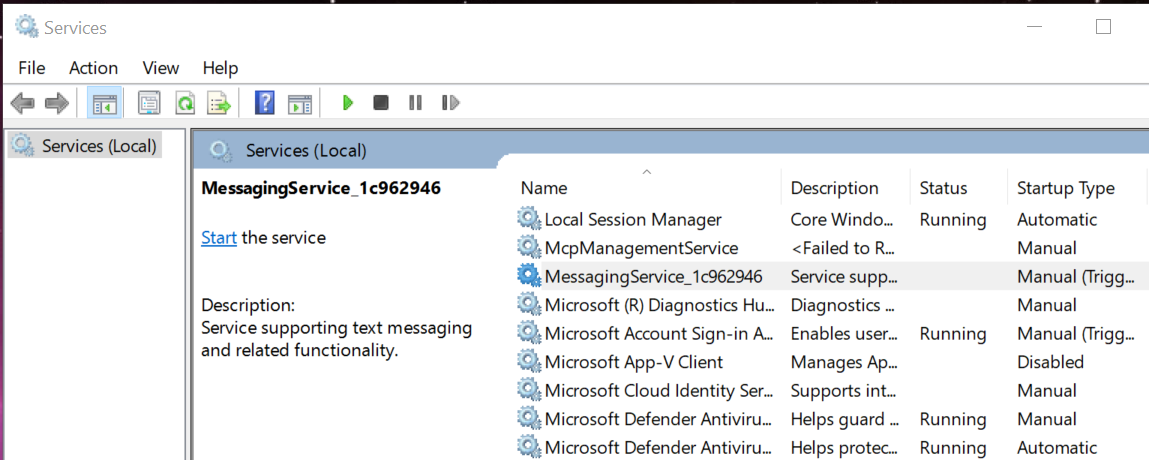Click the Diagnostics ... description cell
The image size is (1149, 460).
click(843, 305)
